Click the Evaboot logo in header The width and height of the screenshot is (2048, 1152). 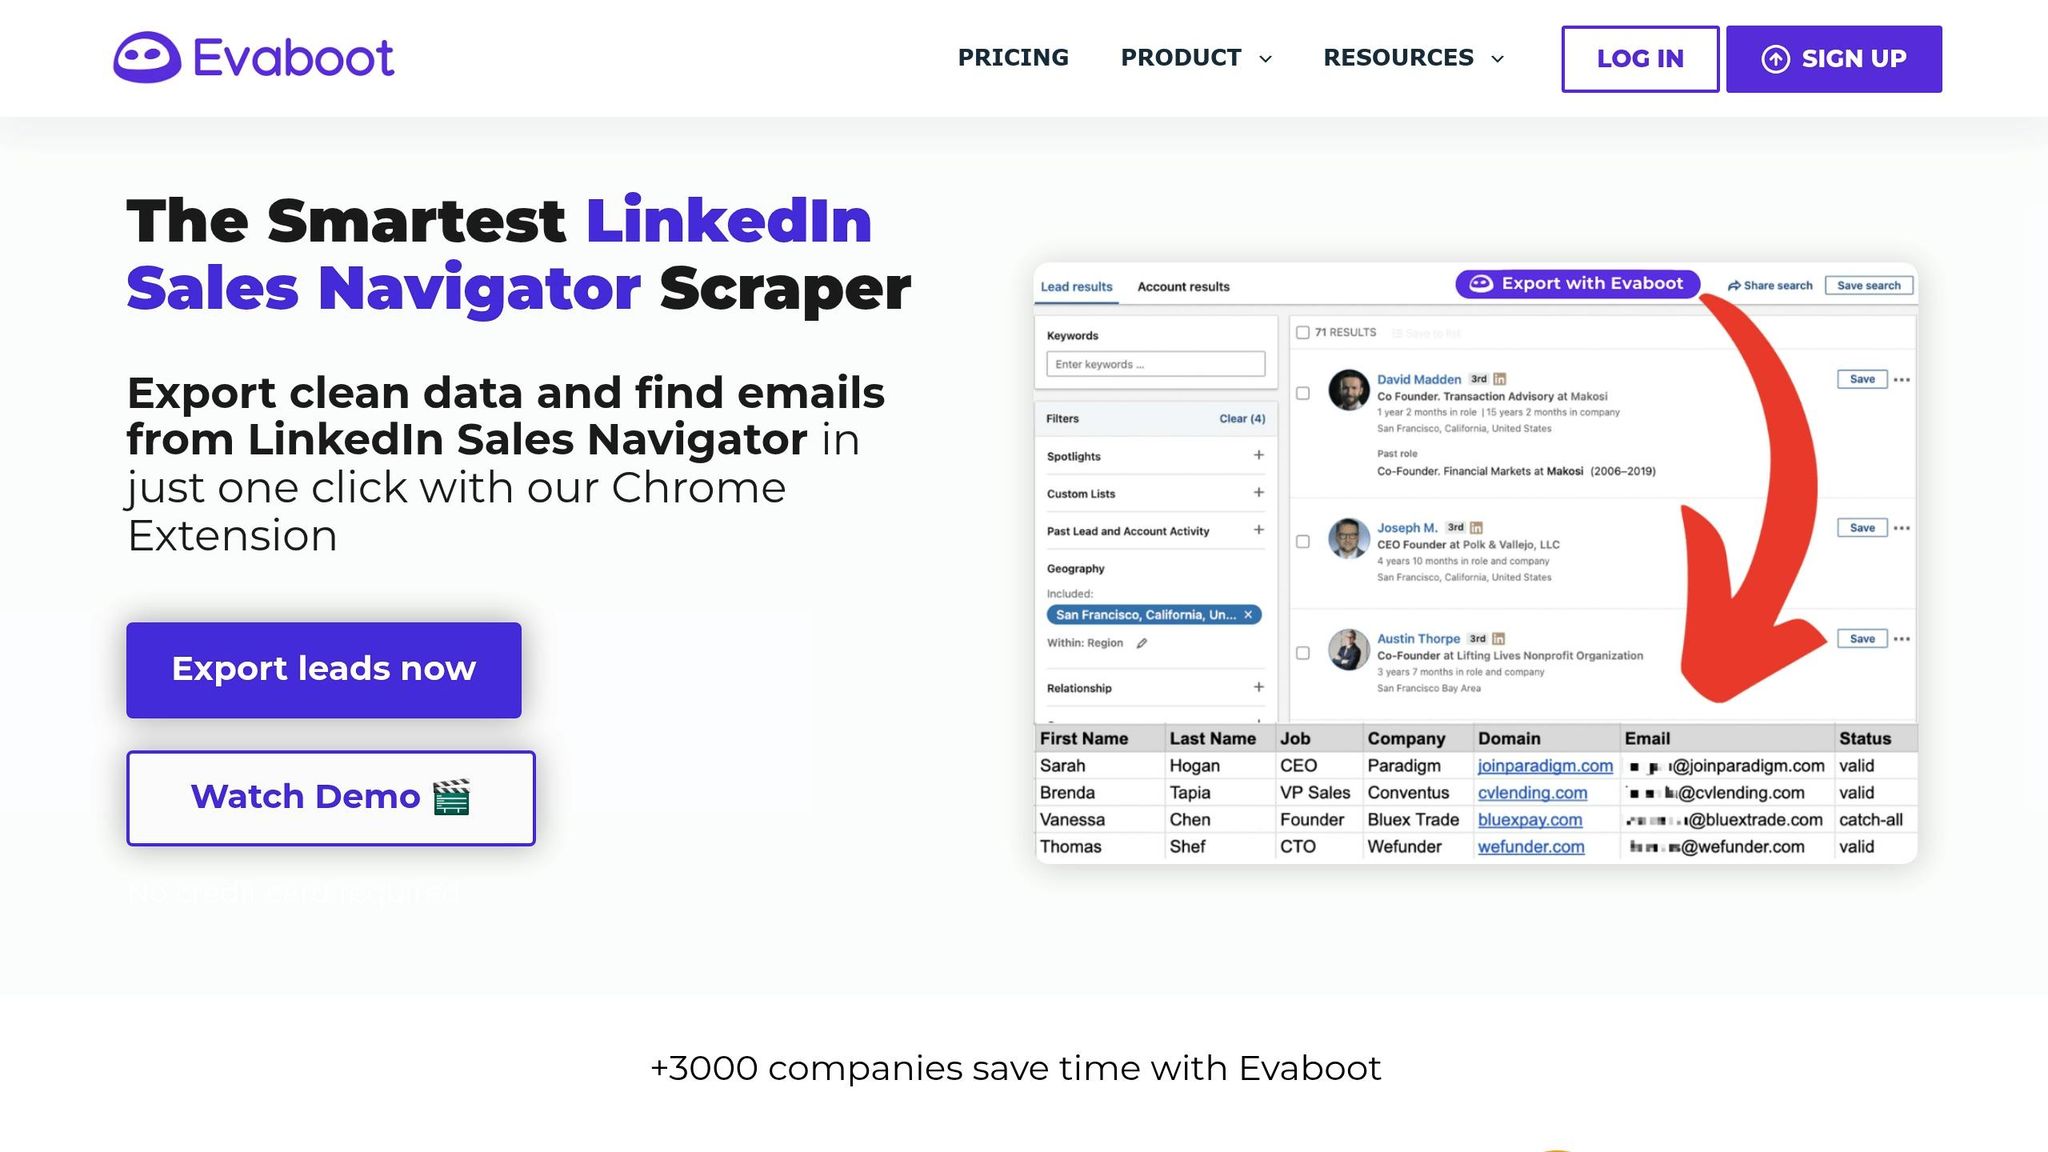(253, 58)
